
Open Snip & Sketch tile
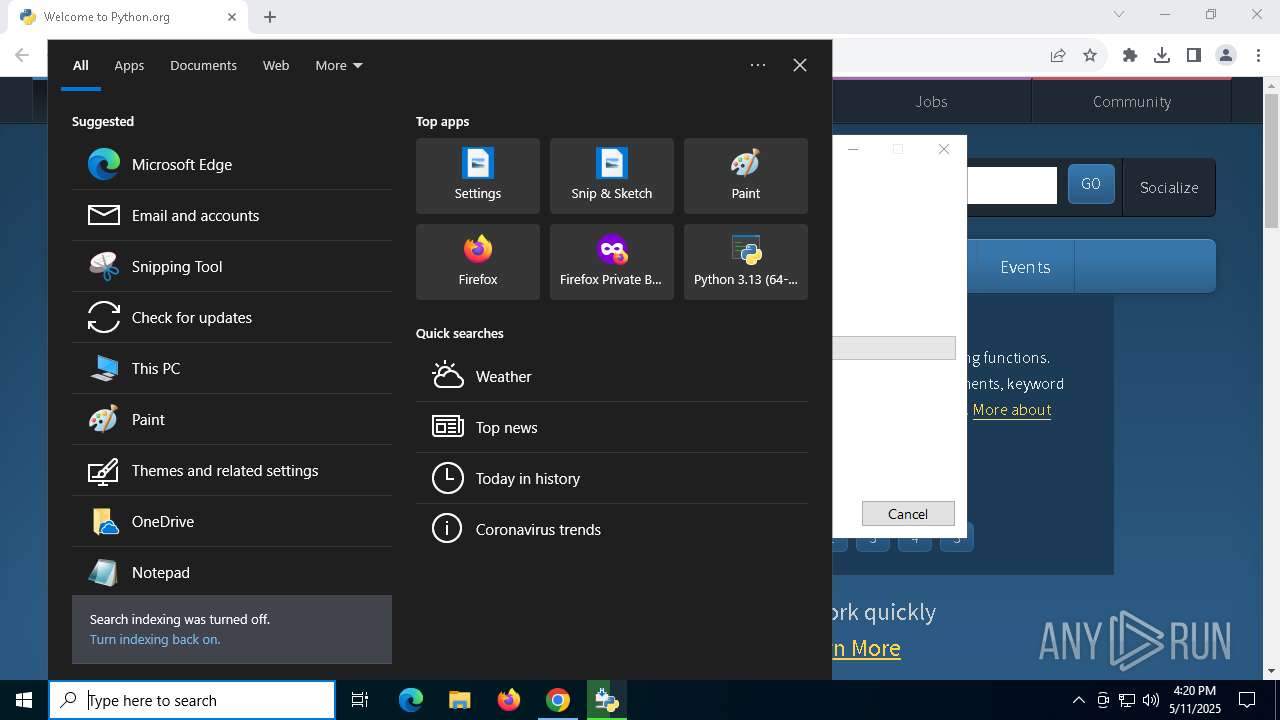pos(612,176)
